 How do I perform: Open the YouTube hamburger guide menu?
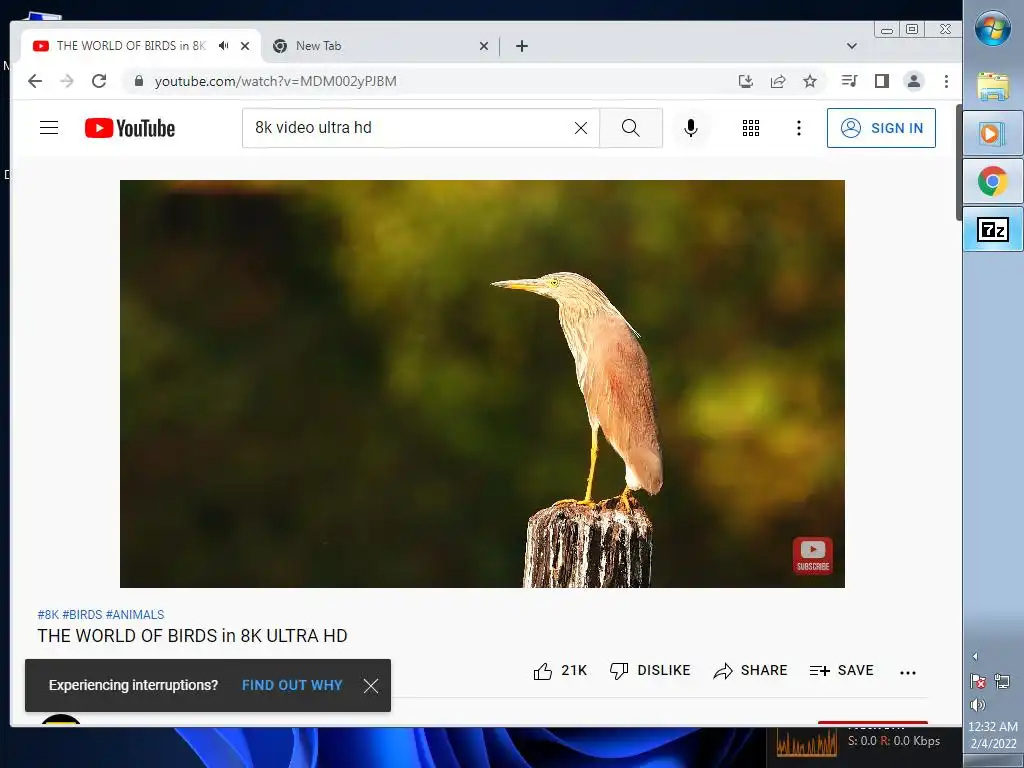49,127
